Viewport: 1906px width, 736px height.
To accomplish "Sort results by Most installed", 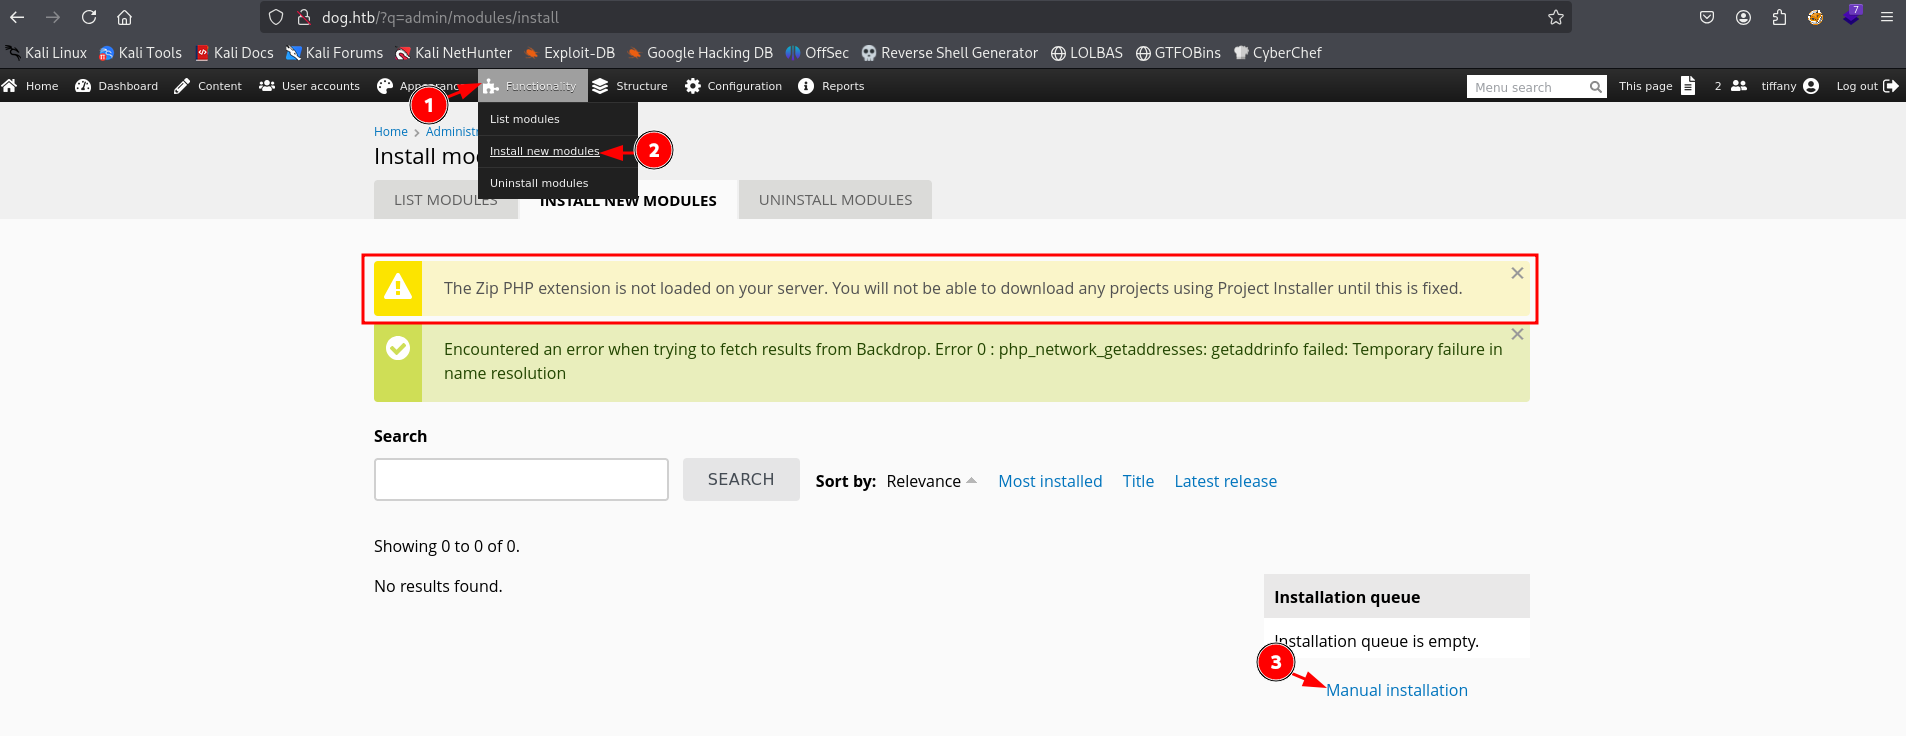I will (1050, 481).
